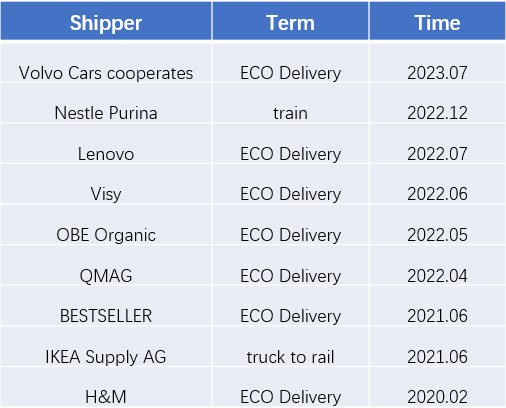Select the 2022.04 time cell
The image size is (506, 408).
tap(437, 265)
